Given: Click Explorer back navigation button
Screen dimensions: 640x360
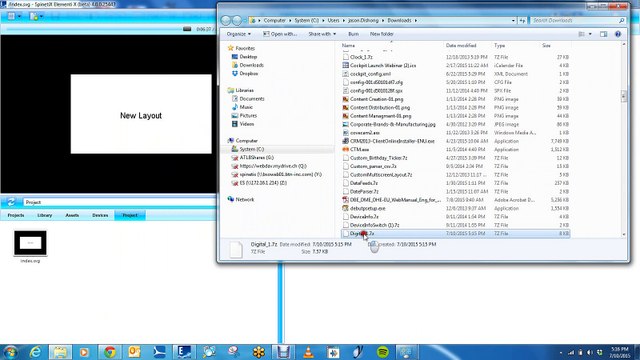Looking at the screenshot, I should point(225,20).
